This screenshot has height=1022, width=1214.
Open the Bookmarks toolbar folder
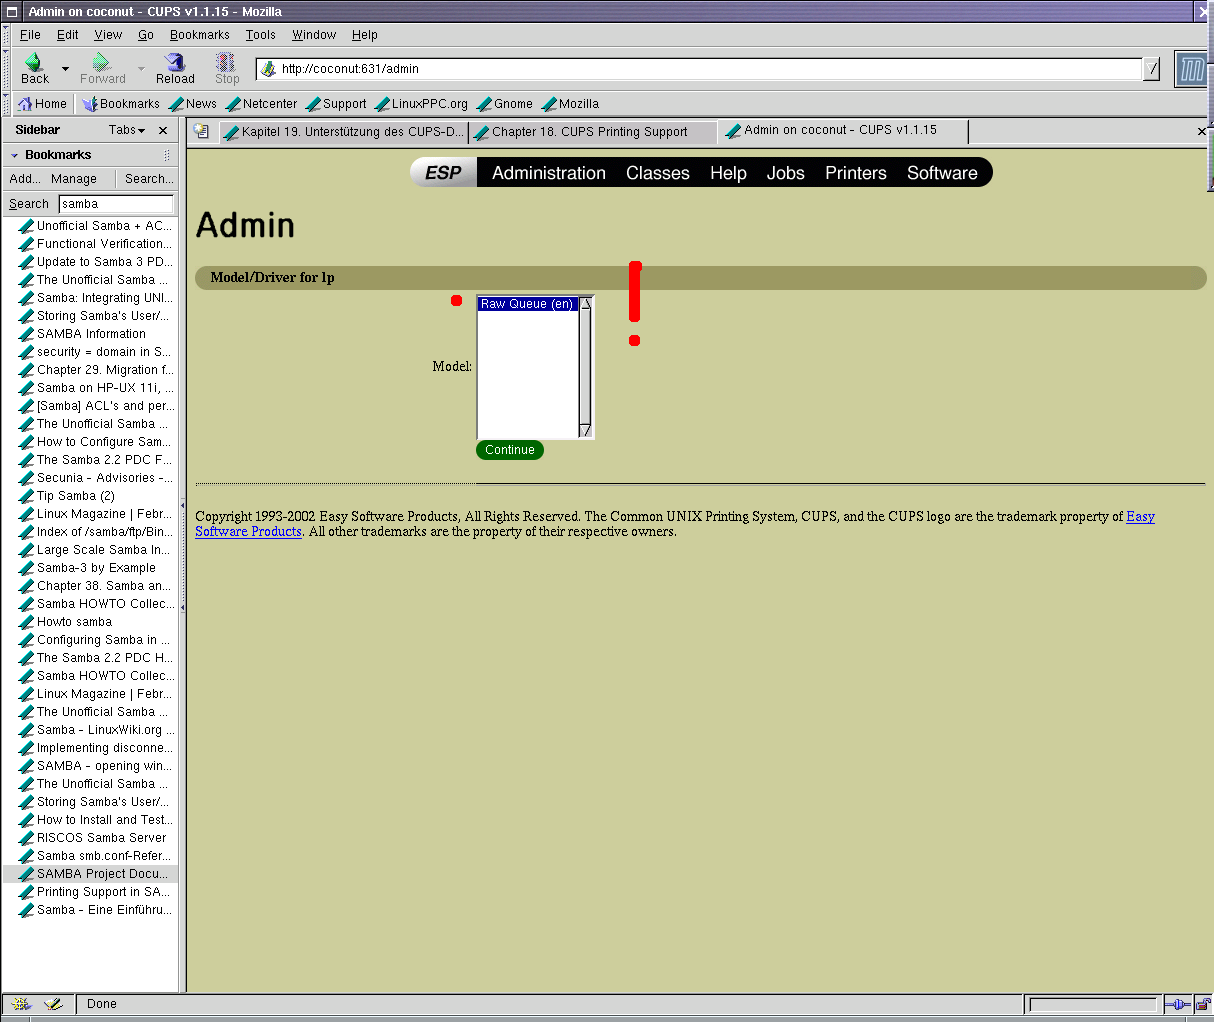(121, 104)
